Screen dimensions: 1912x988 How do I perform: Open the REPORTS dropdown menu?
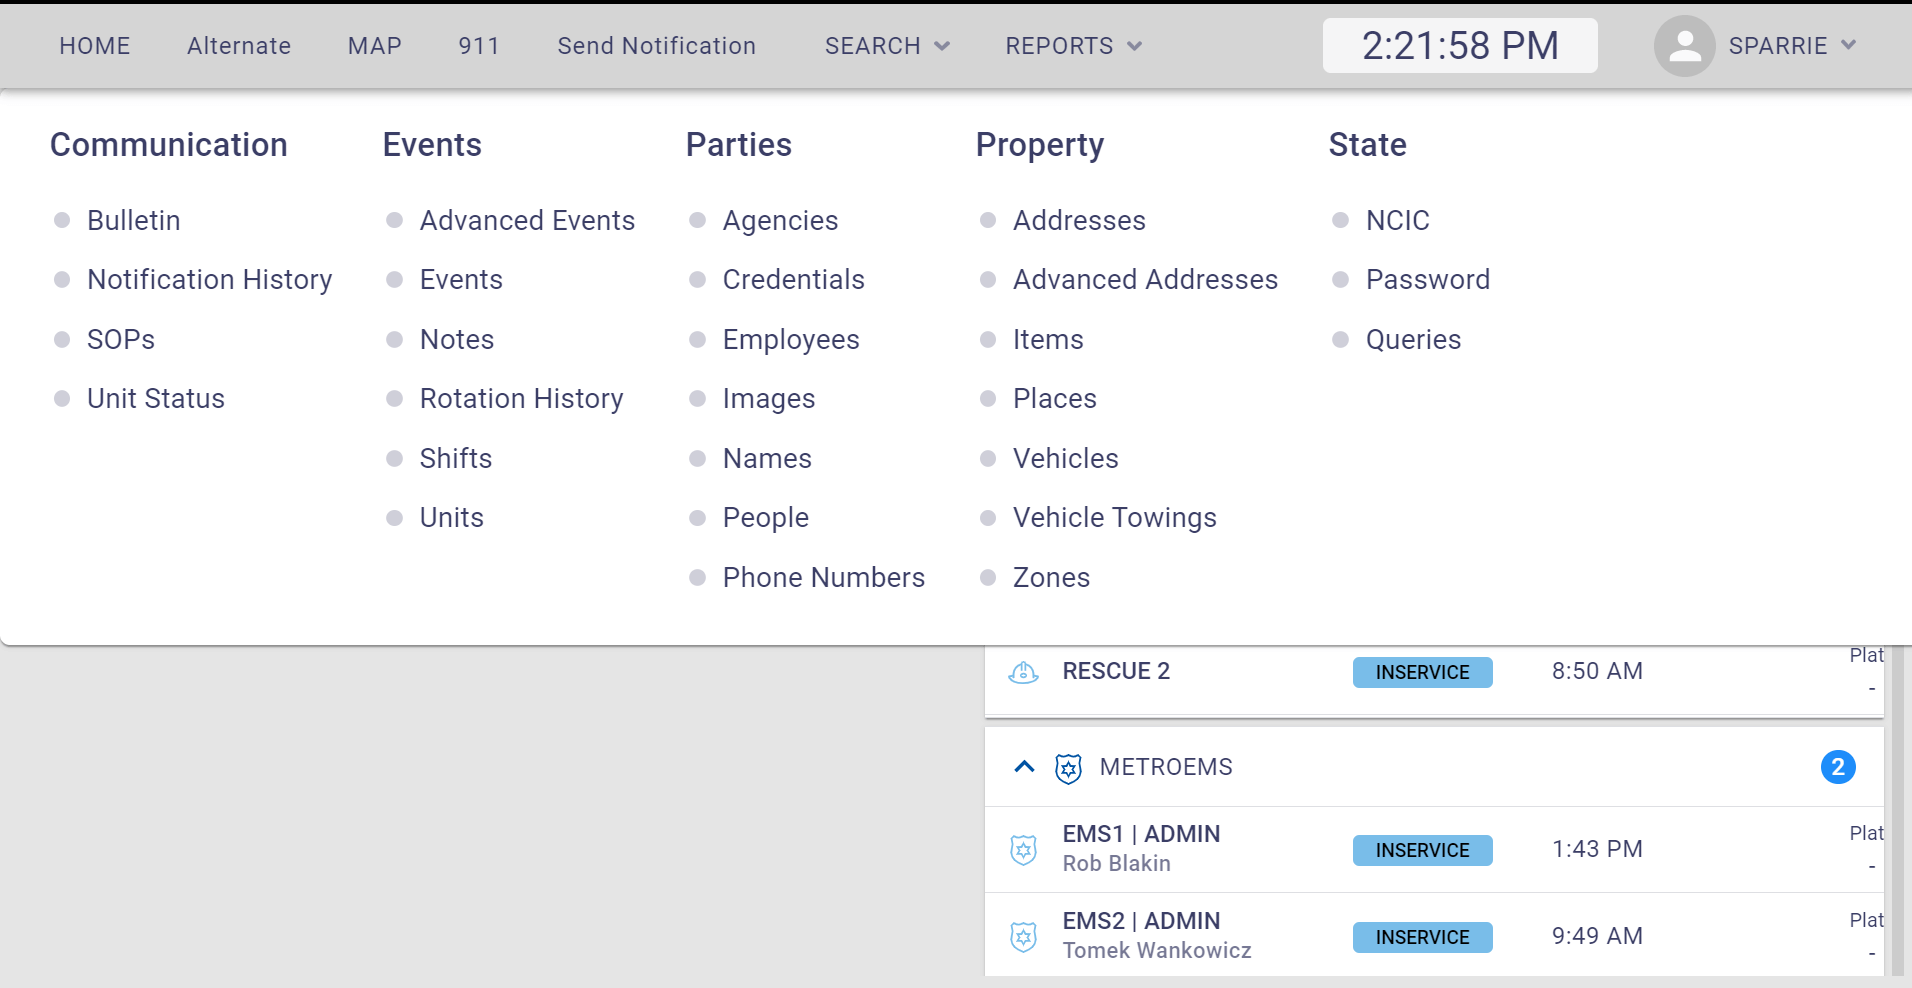pyautogui.click(x=1073, y=46)
